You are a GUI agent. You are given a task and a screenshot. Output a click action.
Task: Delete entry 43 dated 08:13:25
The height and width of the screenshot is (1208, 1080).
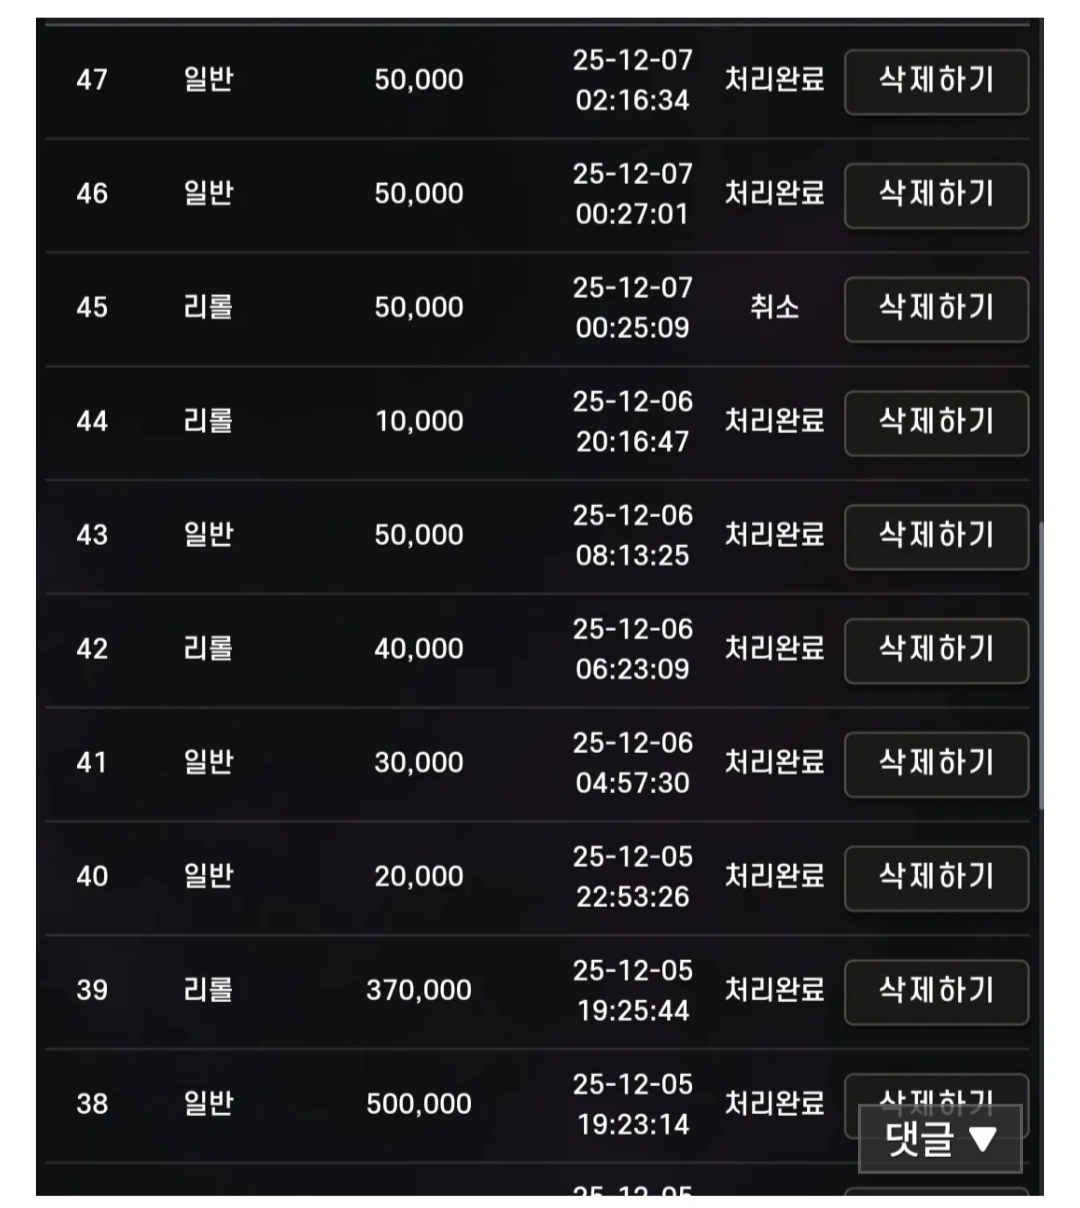coord(936,537)
